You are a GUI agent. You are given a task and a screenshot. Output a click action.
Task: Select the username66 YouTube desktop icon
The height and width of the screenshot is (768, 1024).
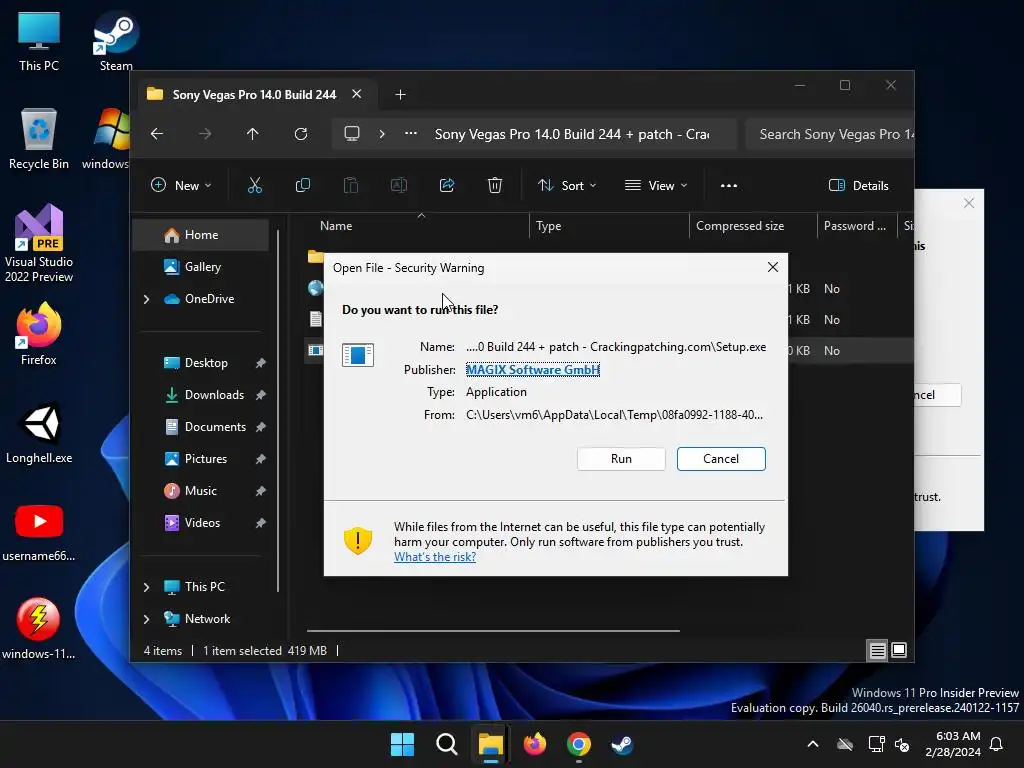point(39,530)
